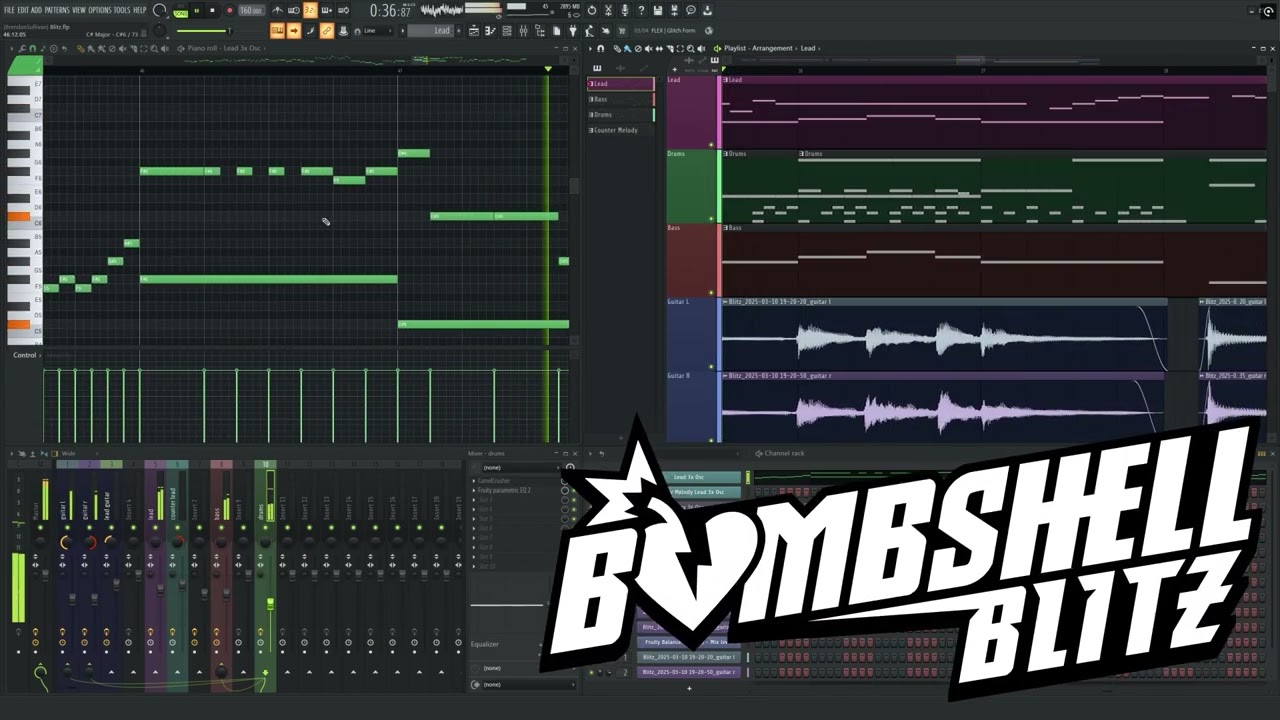
Task: Mute the lead mixer track LED
Action: click(155, 527)
